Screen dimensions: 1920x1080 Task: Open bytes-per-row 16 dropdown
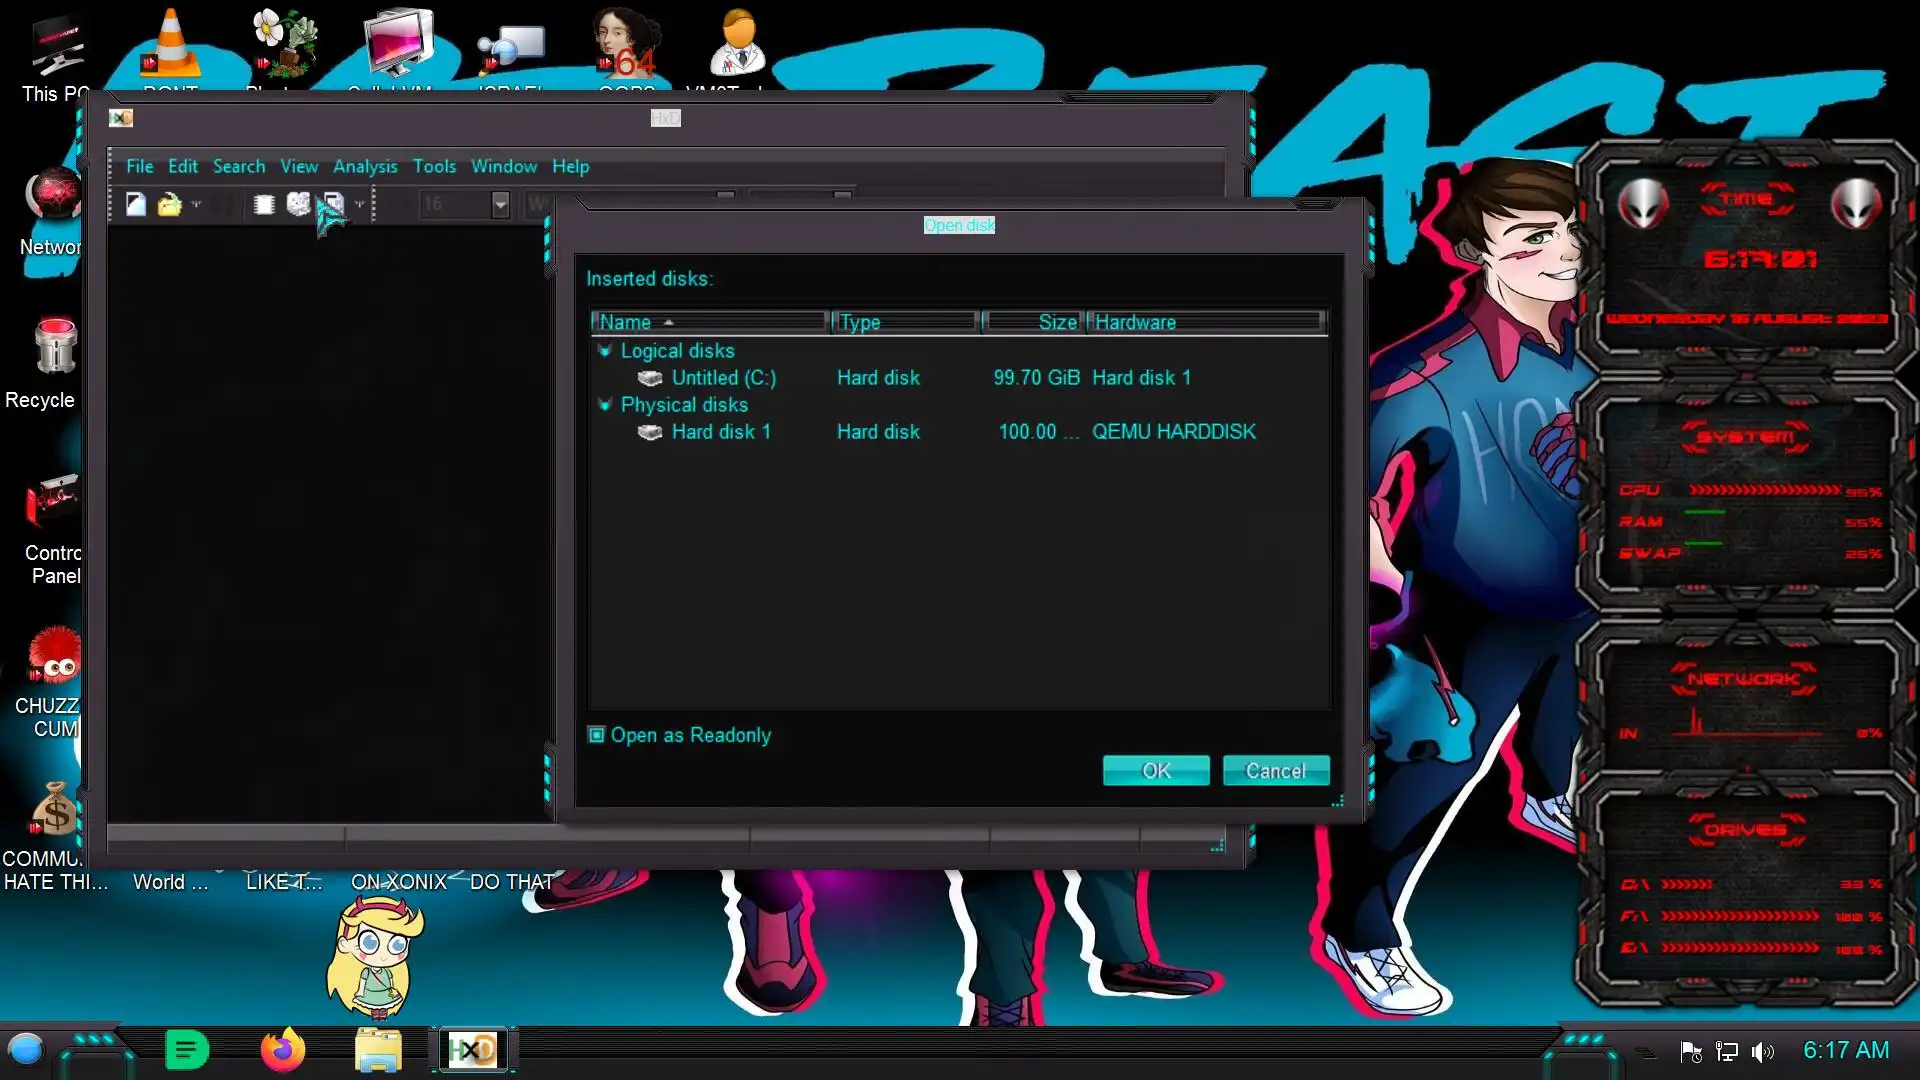coord(500,204)
